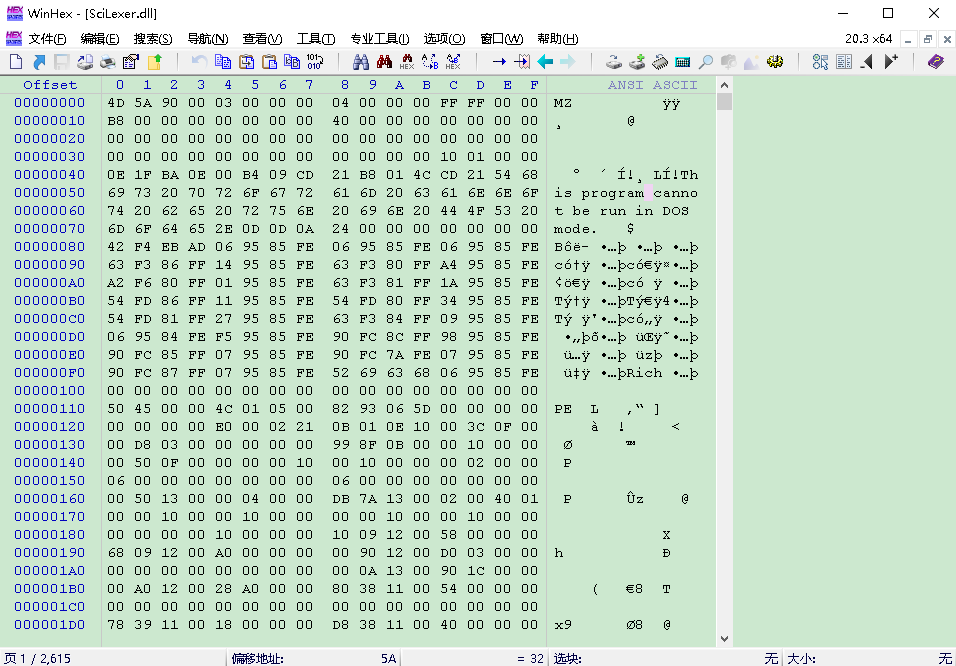Screen dimensions: 956x666
Task: Click ASCII text 'PE' in row 00000110
Action: coord(563,409)
